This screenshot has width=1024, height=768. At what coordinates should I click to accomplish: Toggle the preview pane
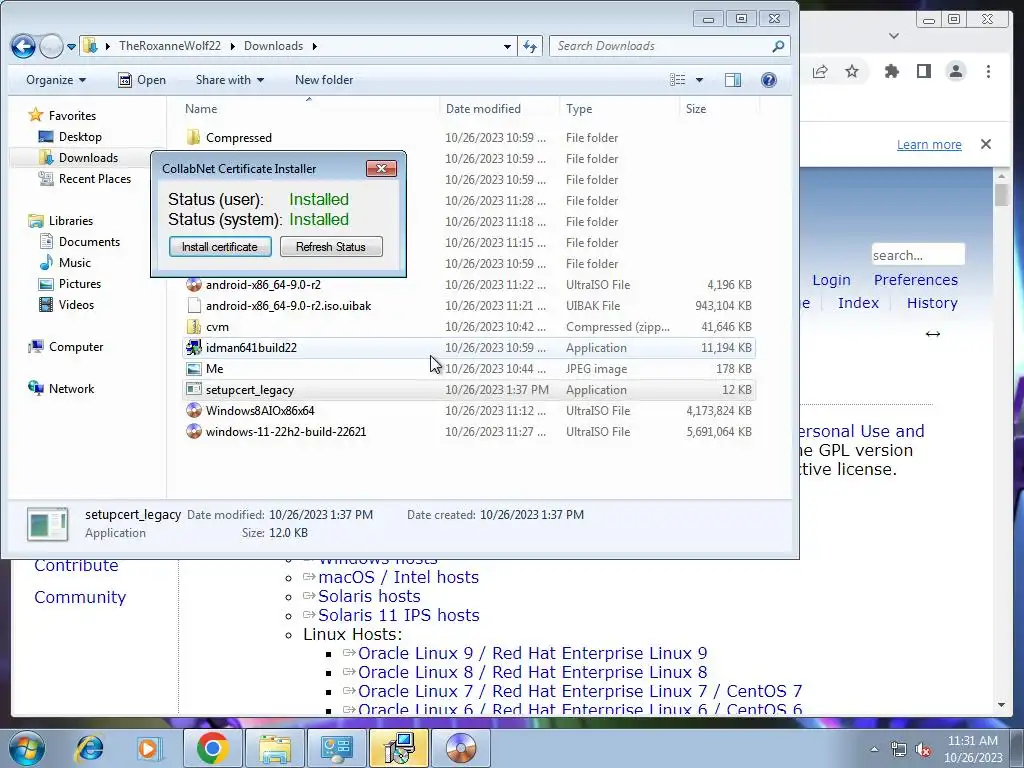tap(733, 80)
